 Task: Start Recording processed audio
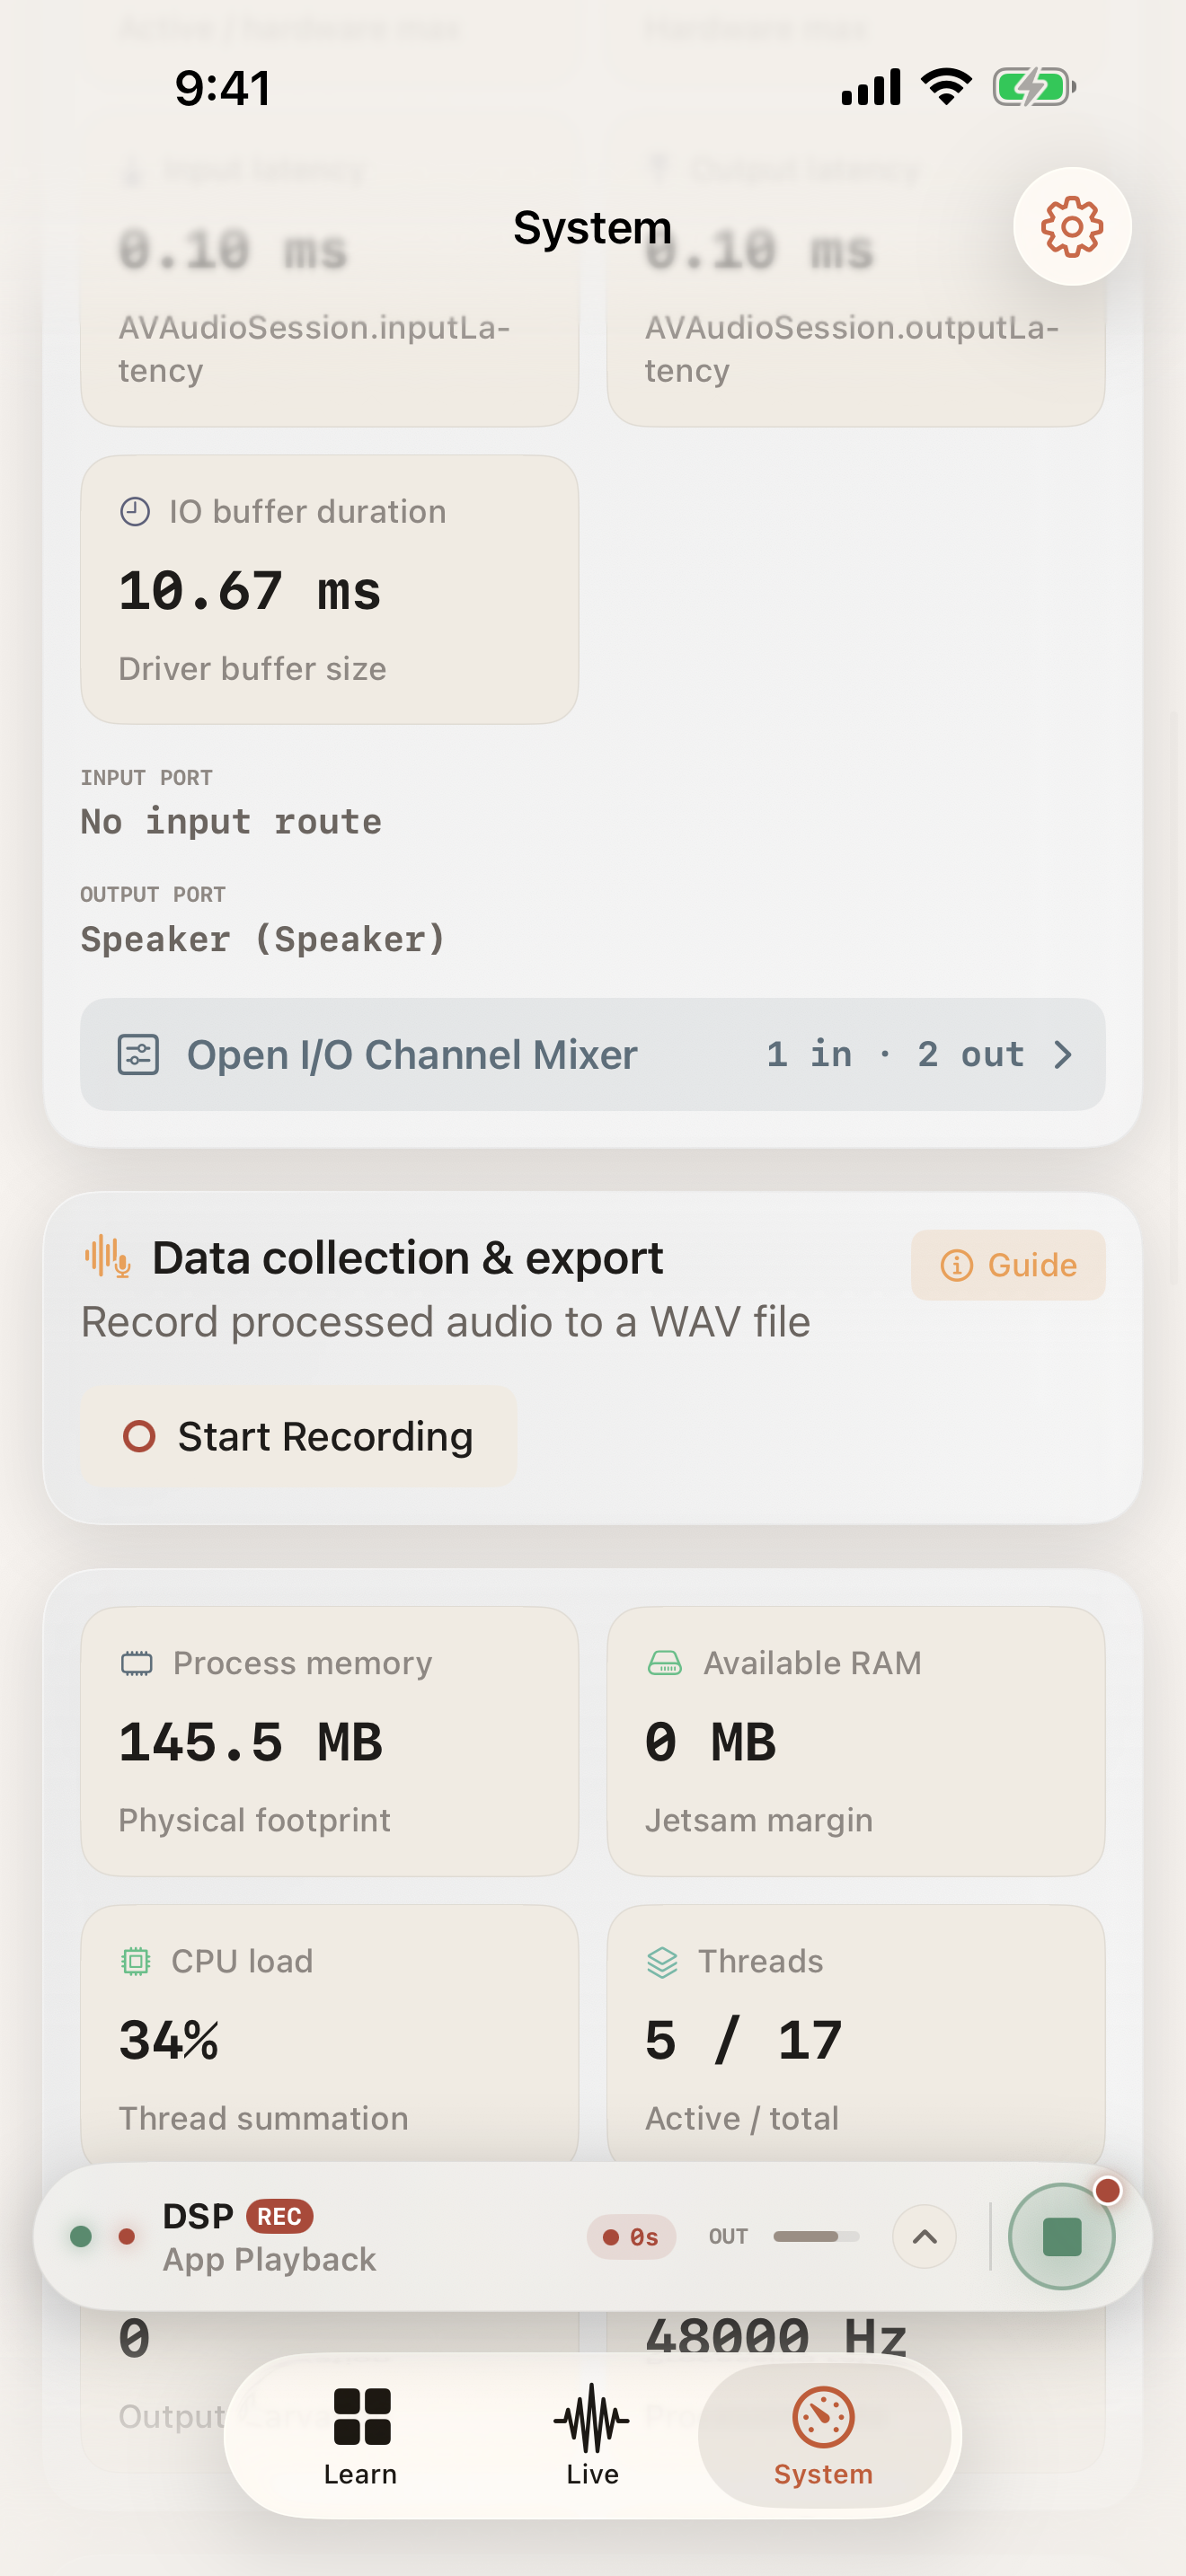click(298, 1436)
